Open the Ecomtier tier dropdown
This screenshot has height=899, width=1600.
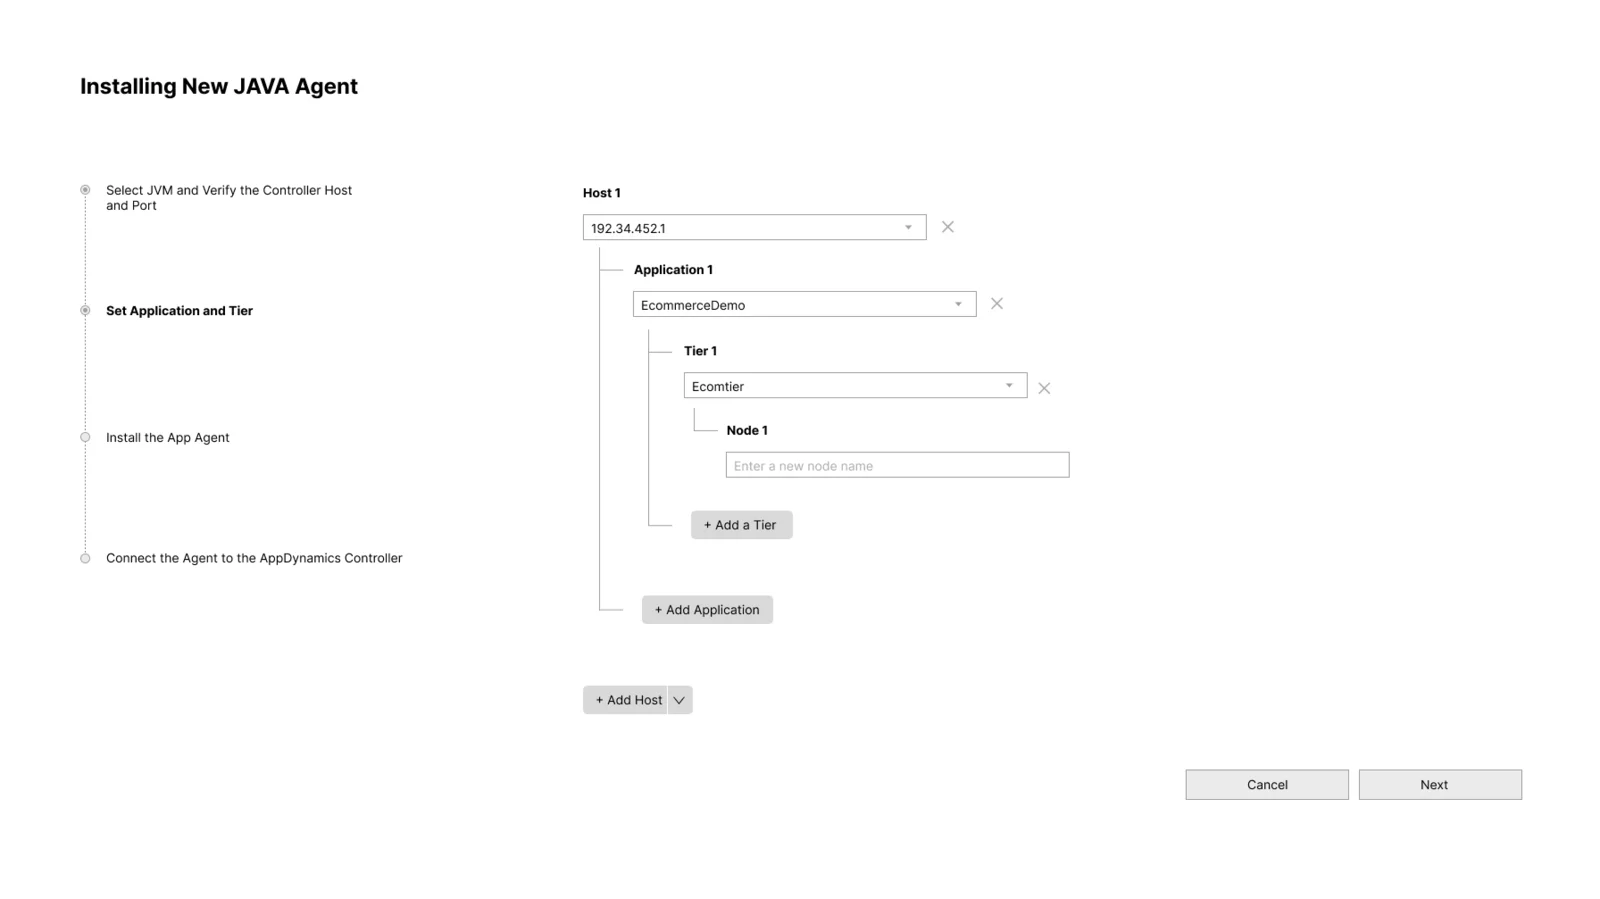click(855, 385)
